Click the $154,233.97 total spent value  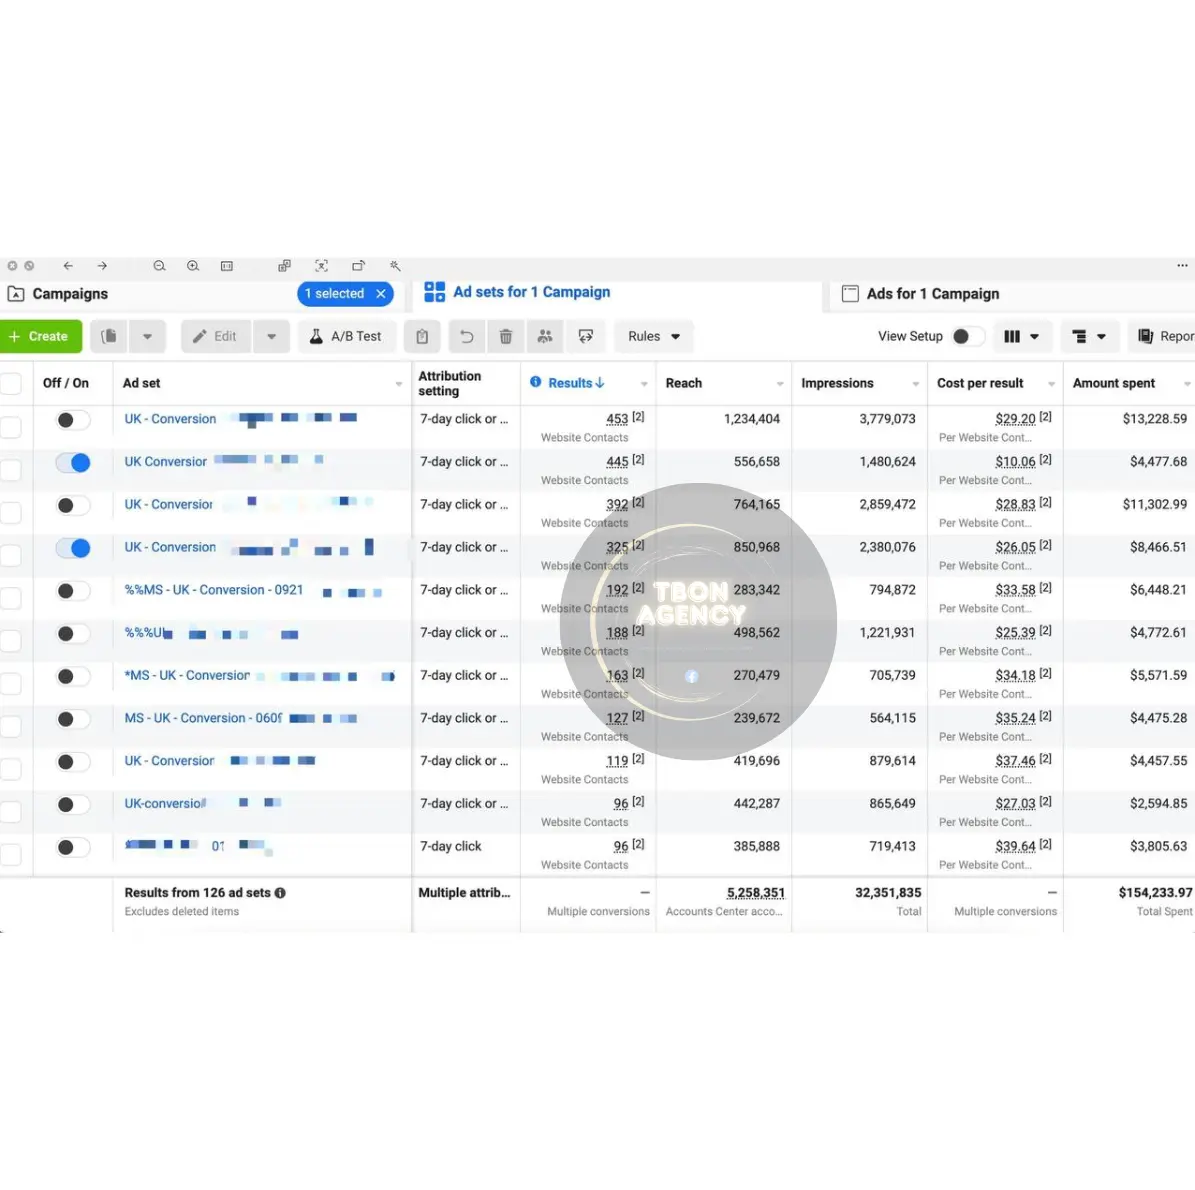(x=1155, y=893)
